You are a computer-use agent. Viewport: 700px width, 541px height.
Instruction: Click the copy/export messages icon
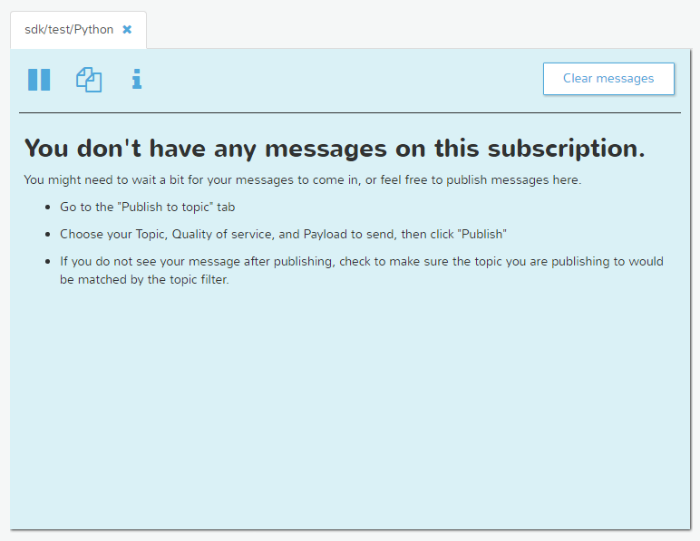[x=89, y=80]
